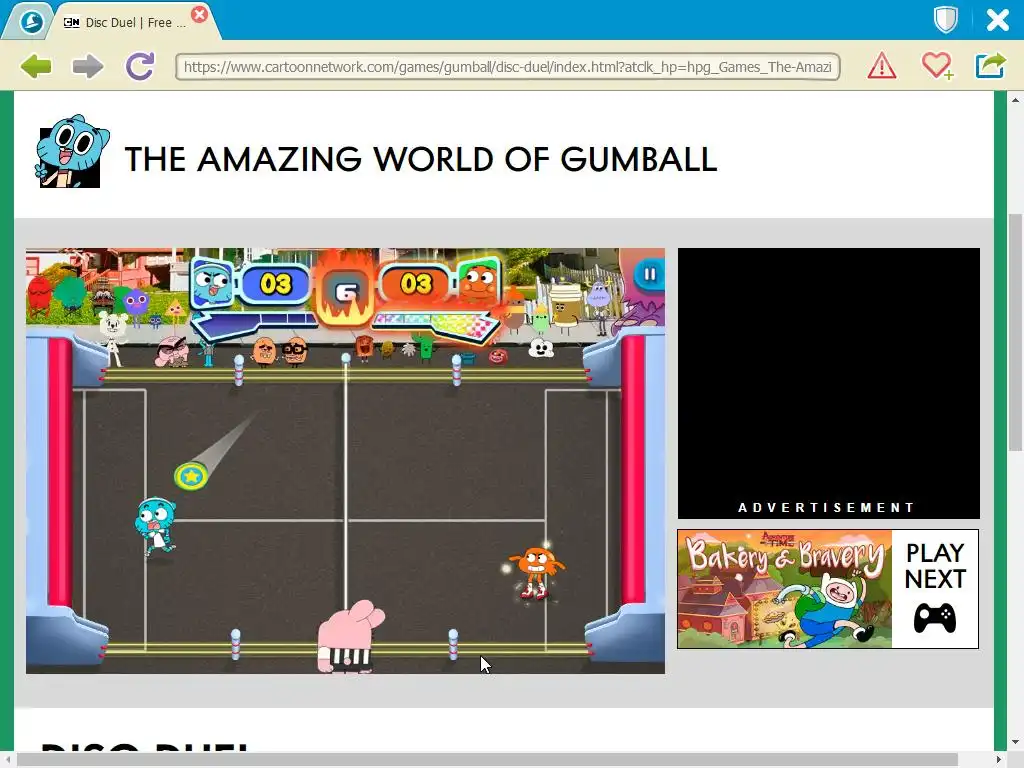
Task: Close the window with the white X
Action: click(x=997, y=20)
